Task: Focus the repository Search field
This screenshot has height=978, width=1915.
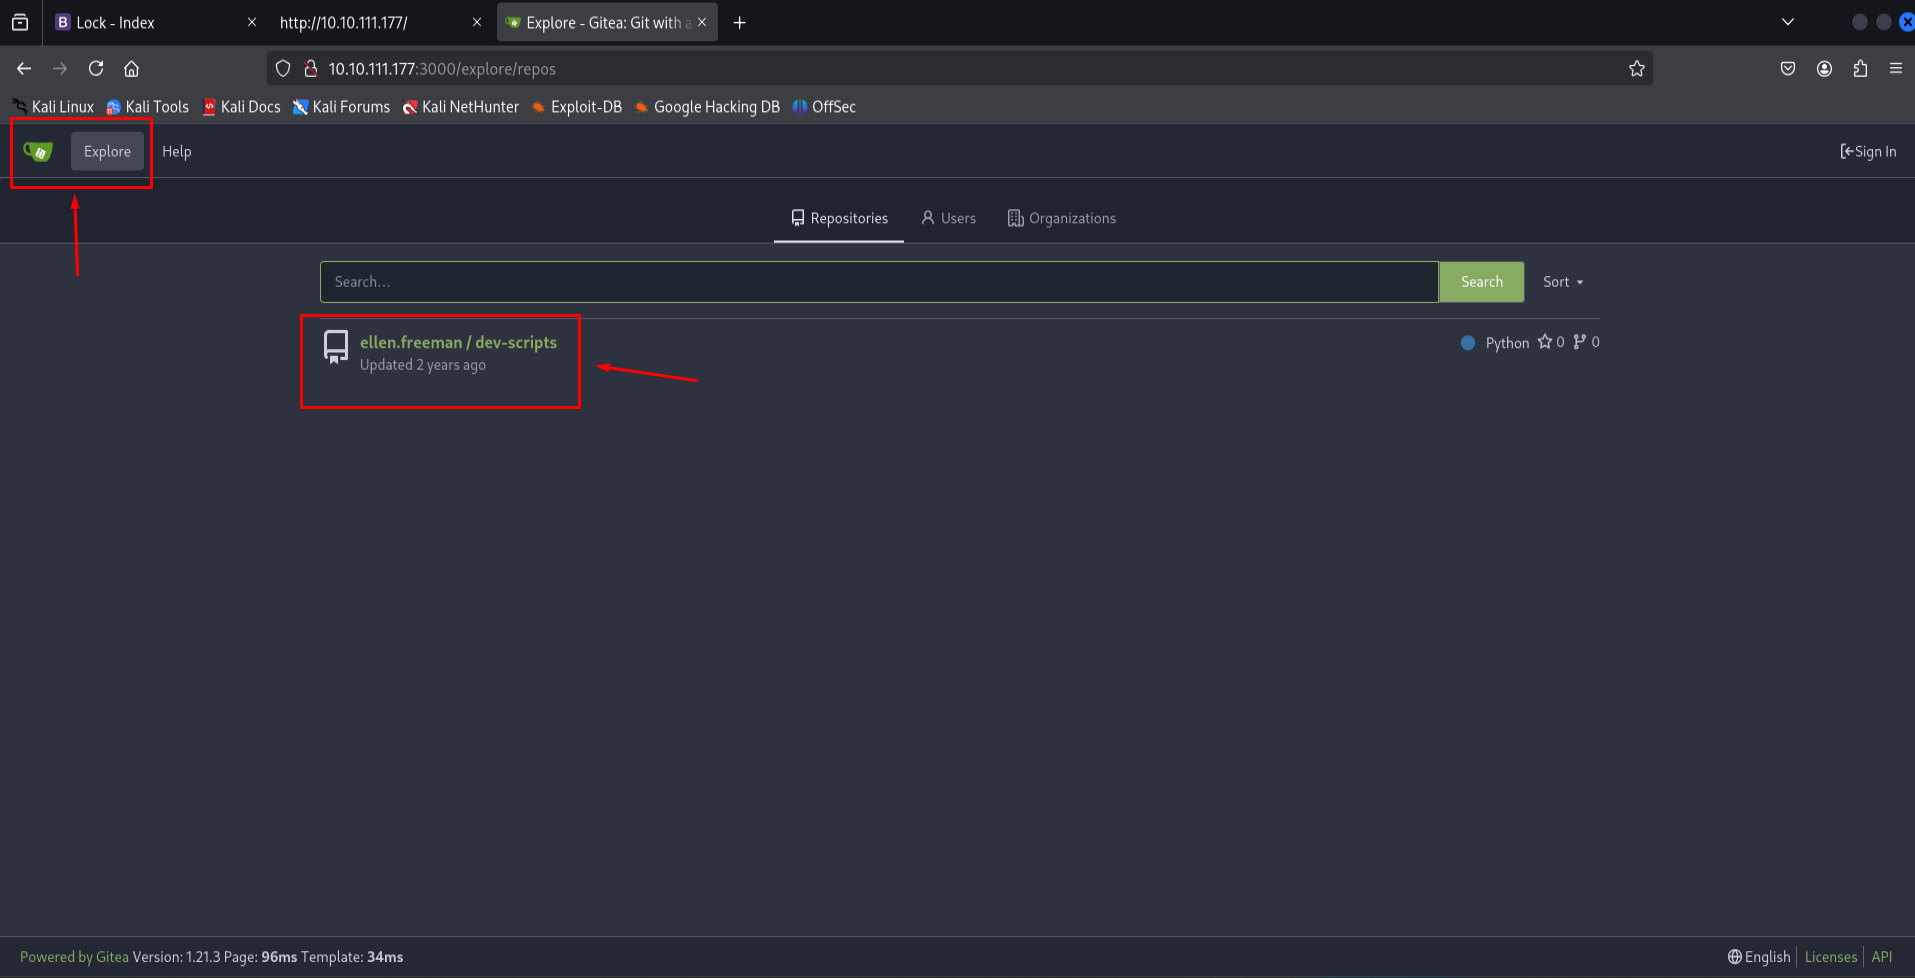Action: [879, 282]
